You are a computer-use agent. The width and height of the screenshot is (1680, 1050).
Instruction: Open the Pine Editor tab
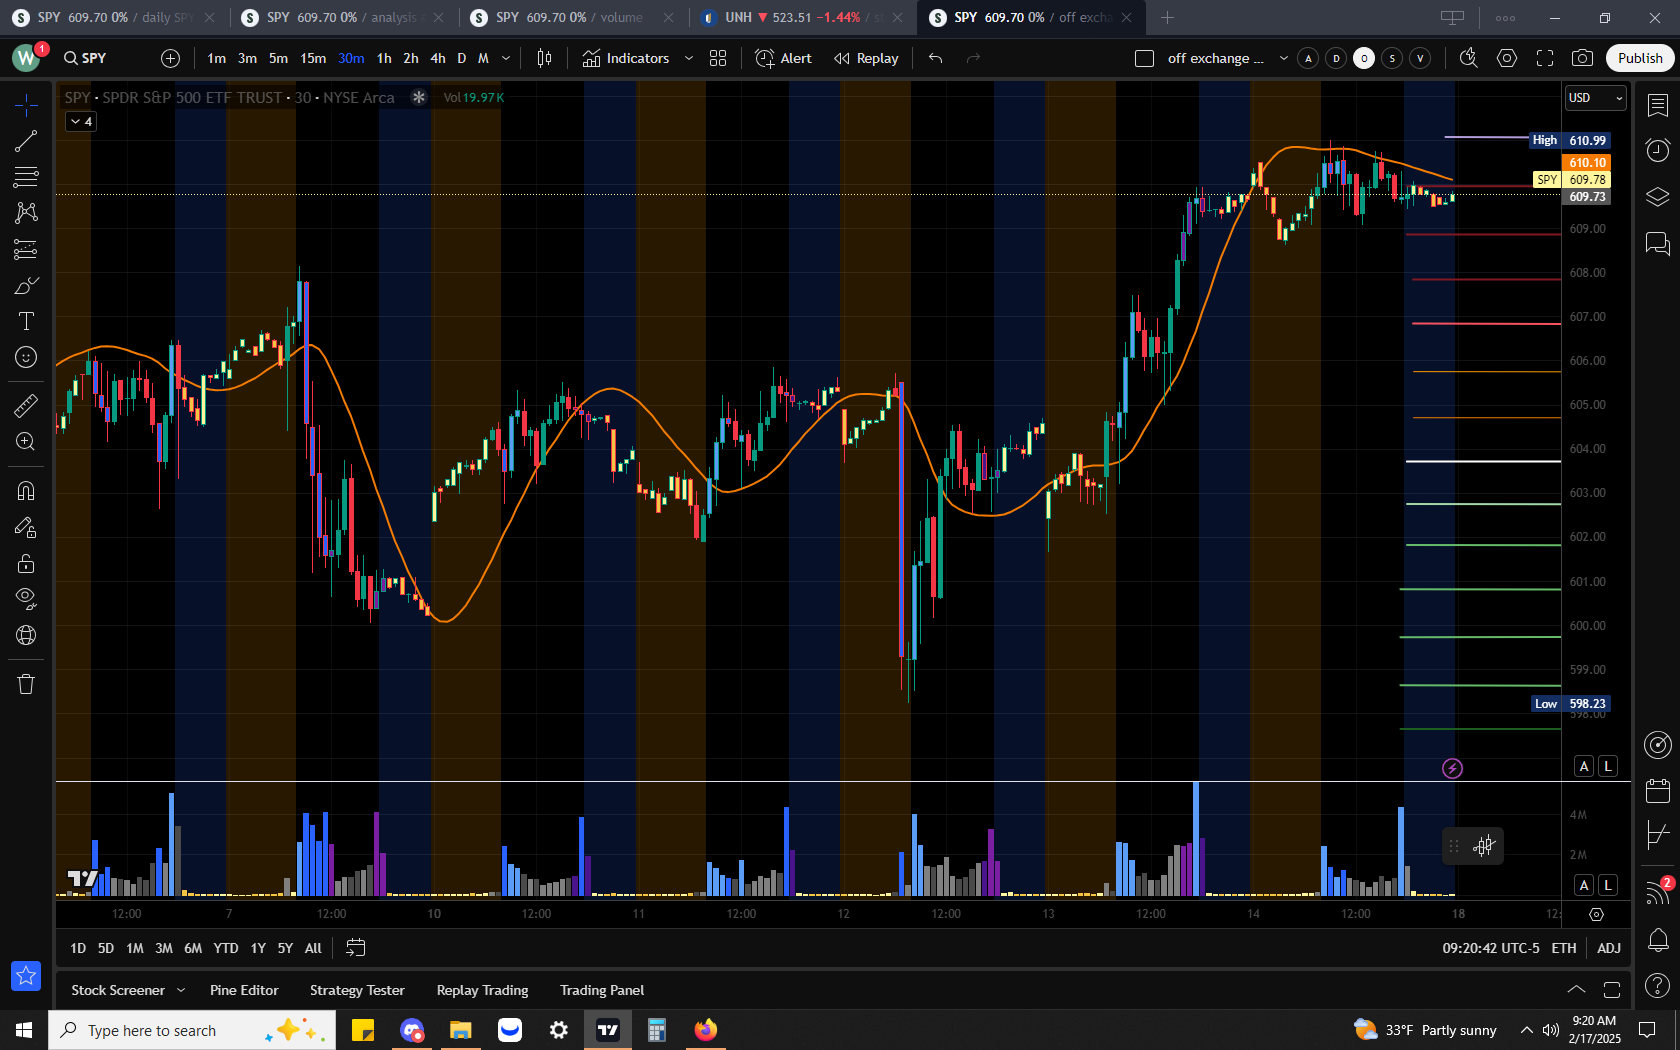244,990
